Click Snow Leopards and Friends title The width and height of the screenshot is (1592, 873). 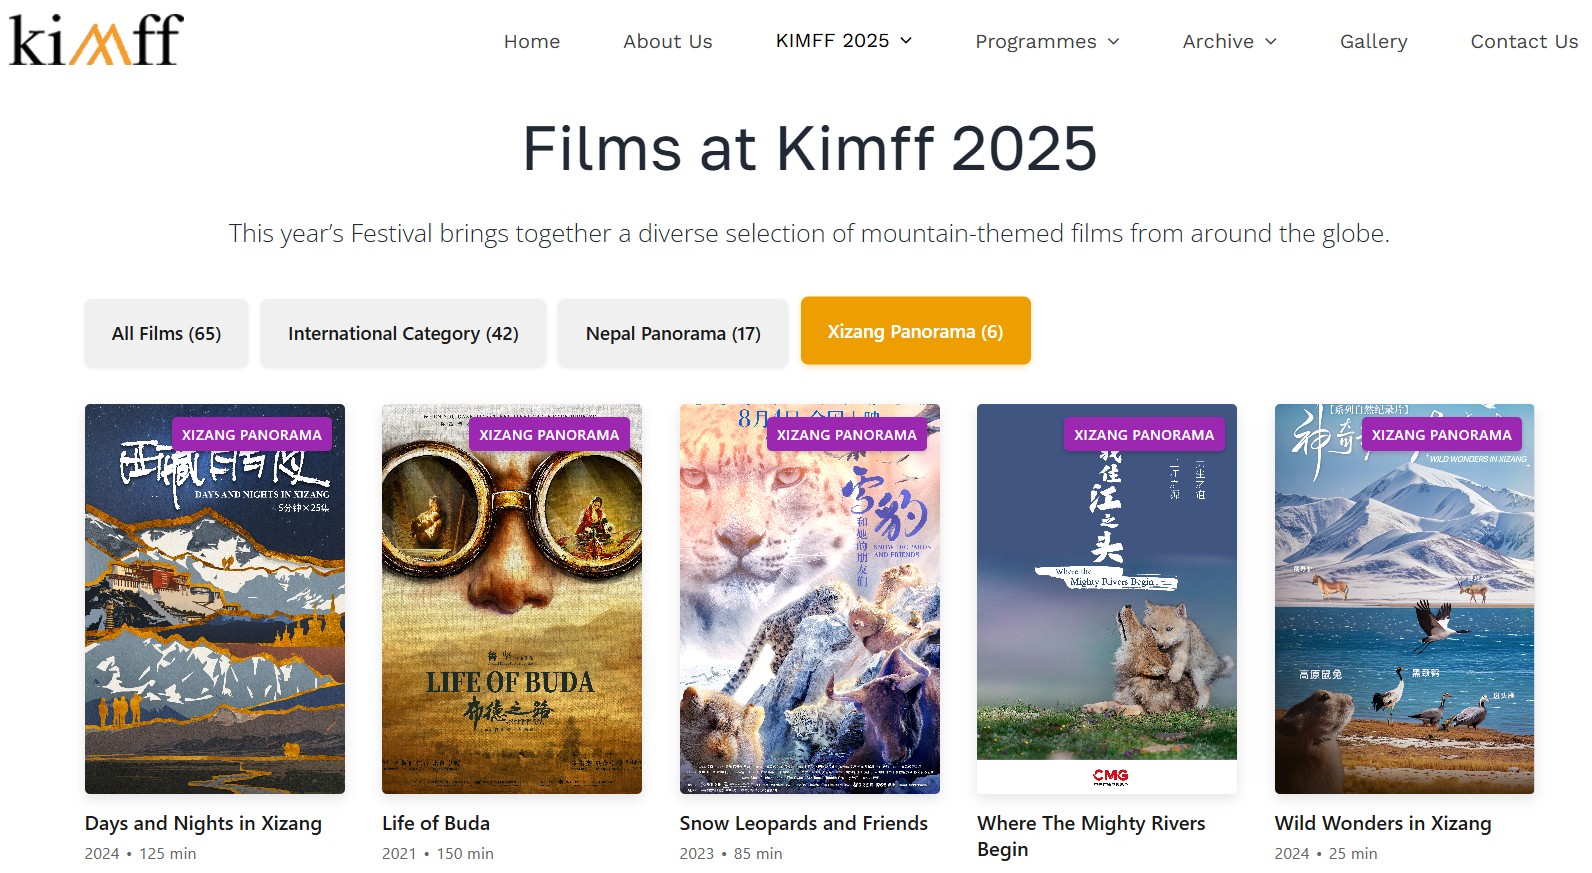pyautogui.click(x=804, y=823)
